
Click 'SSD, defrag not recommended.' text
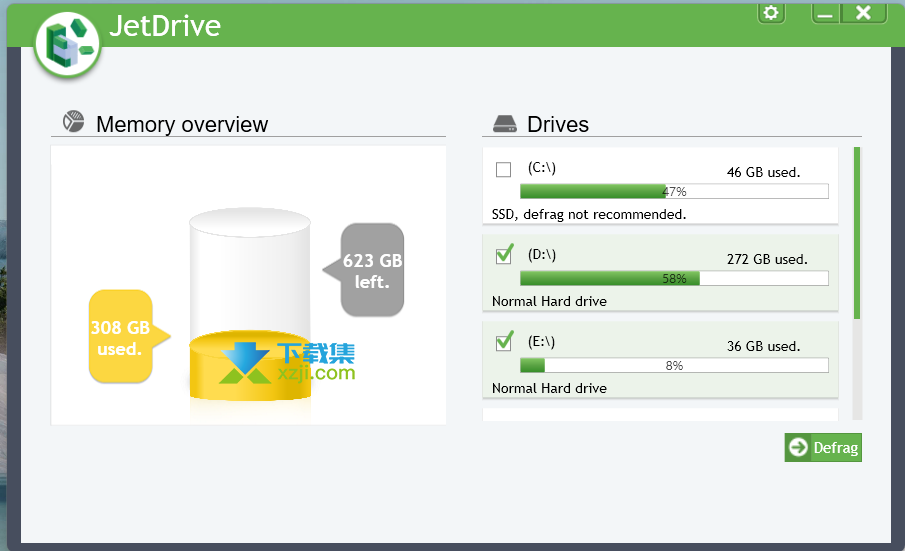589,215
